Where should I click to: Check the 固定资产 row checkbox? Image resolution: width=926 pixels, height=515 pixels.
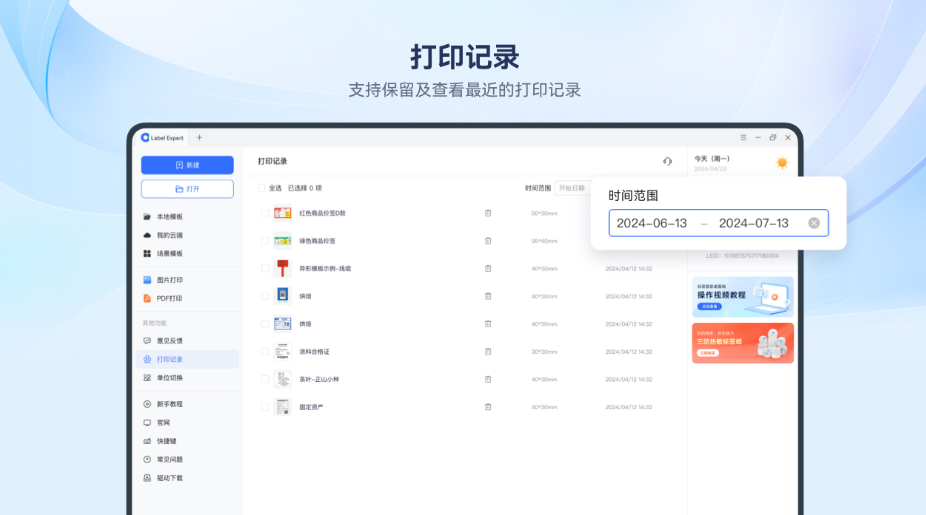[265, 407]
